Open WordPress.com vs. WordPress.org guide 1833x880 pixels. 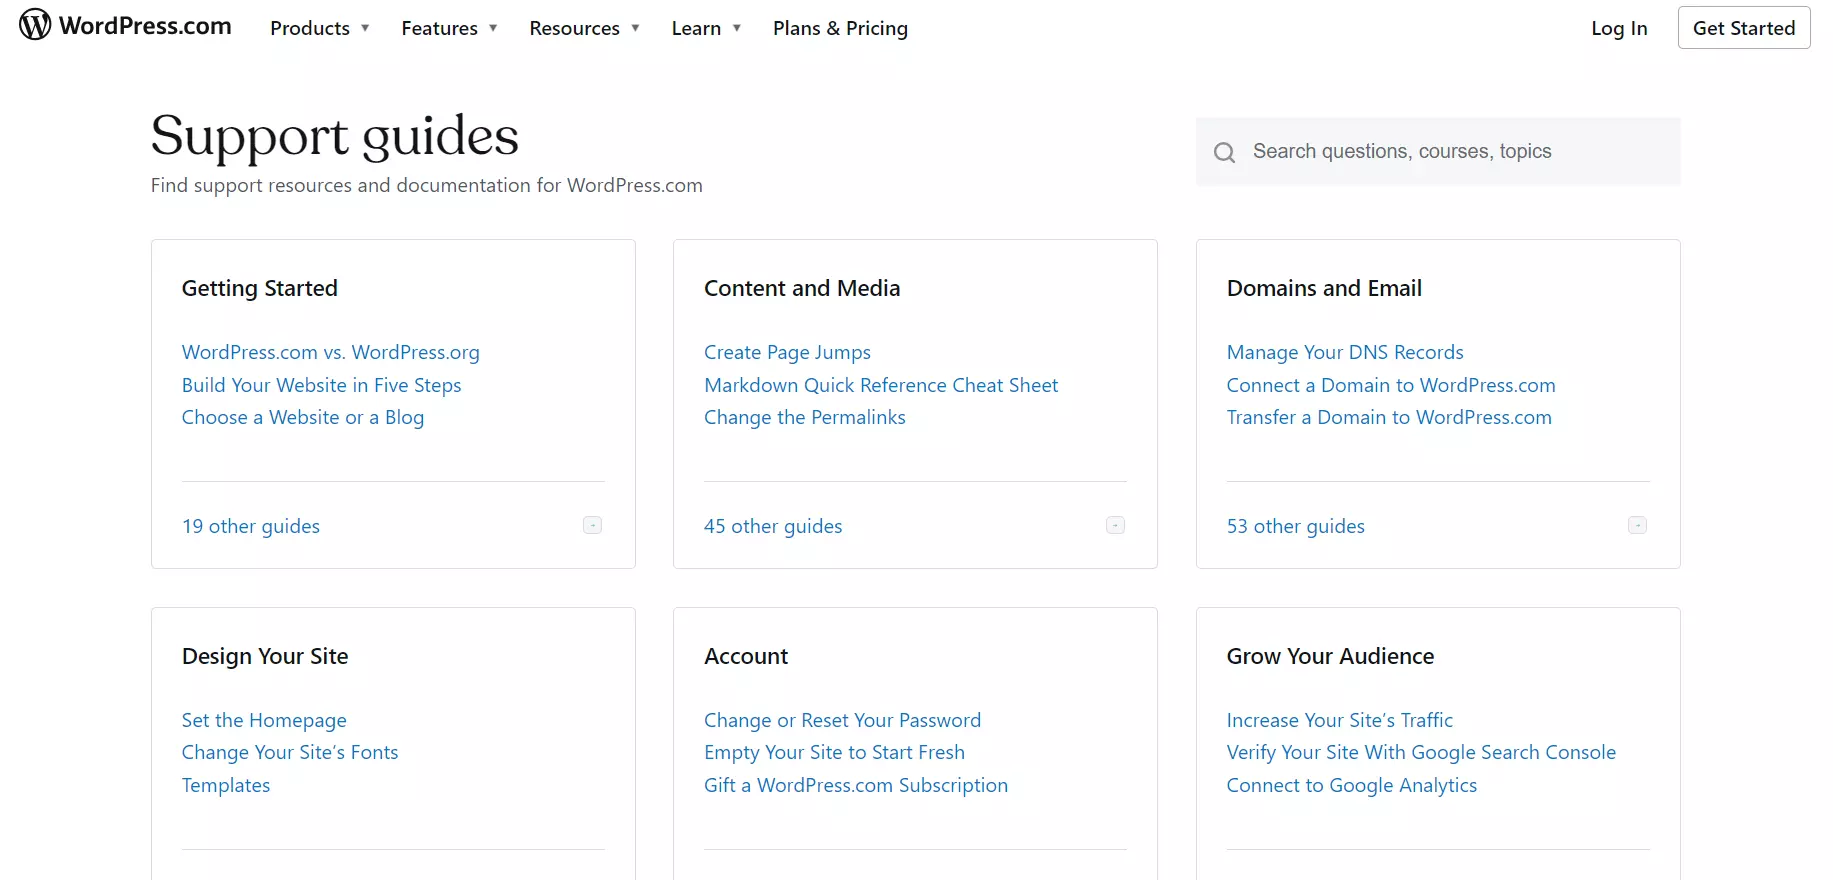click(x=330, y=352)
